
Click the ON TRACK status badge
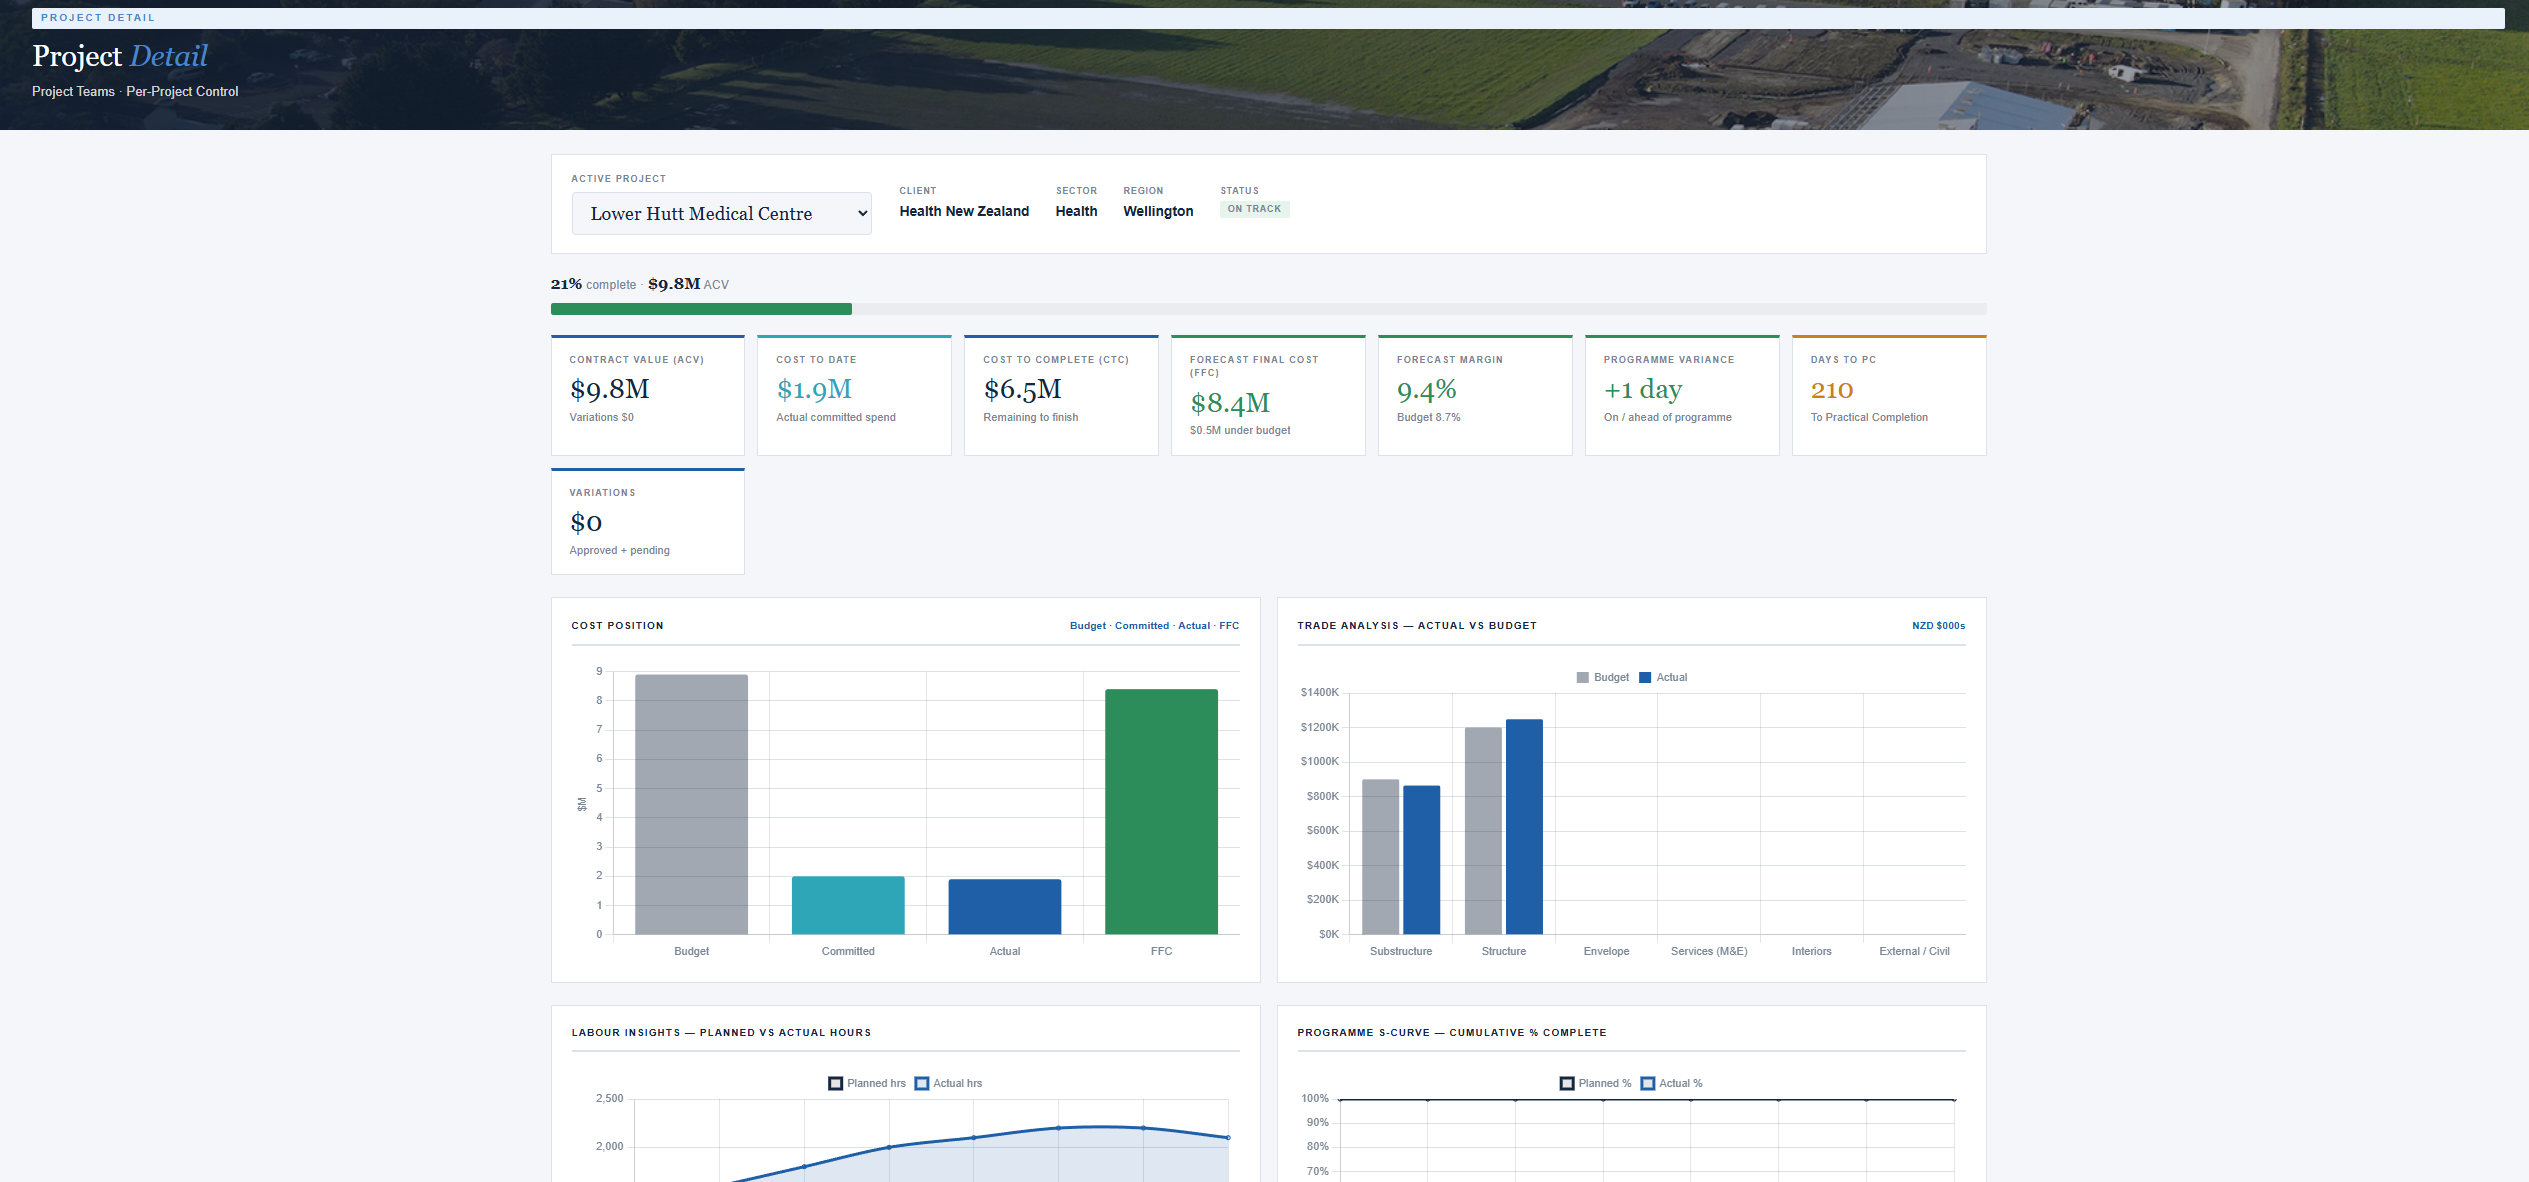pyautogui.click(x=1254, y=209)
